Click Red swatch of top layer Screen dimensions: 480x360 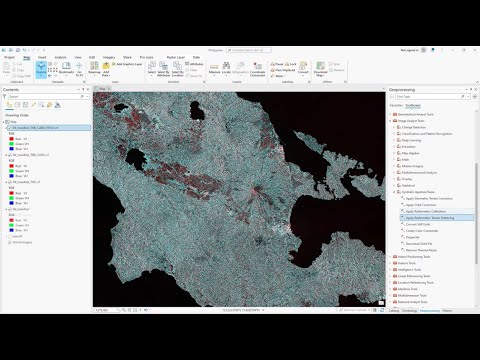coord(11,139)
